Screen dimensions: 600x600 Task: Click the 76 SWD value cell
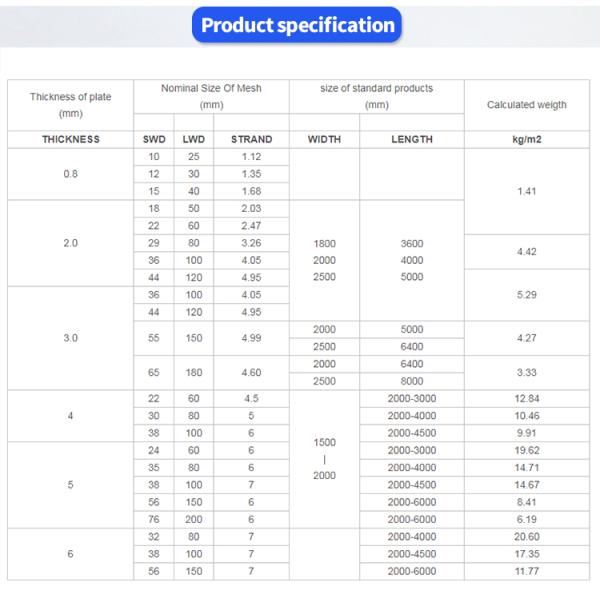(153, 520)
